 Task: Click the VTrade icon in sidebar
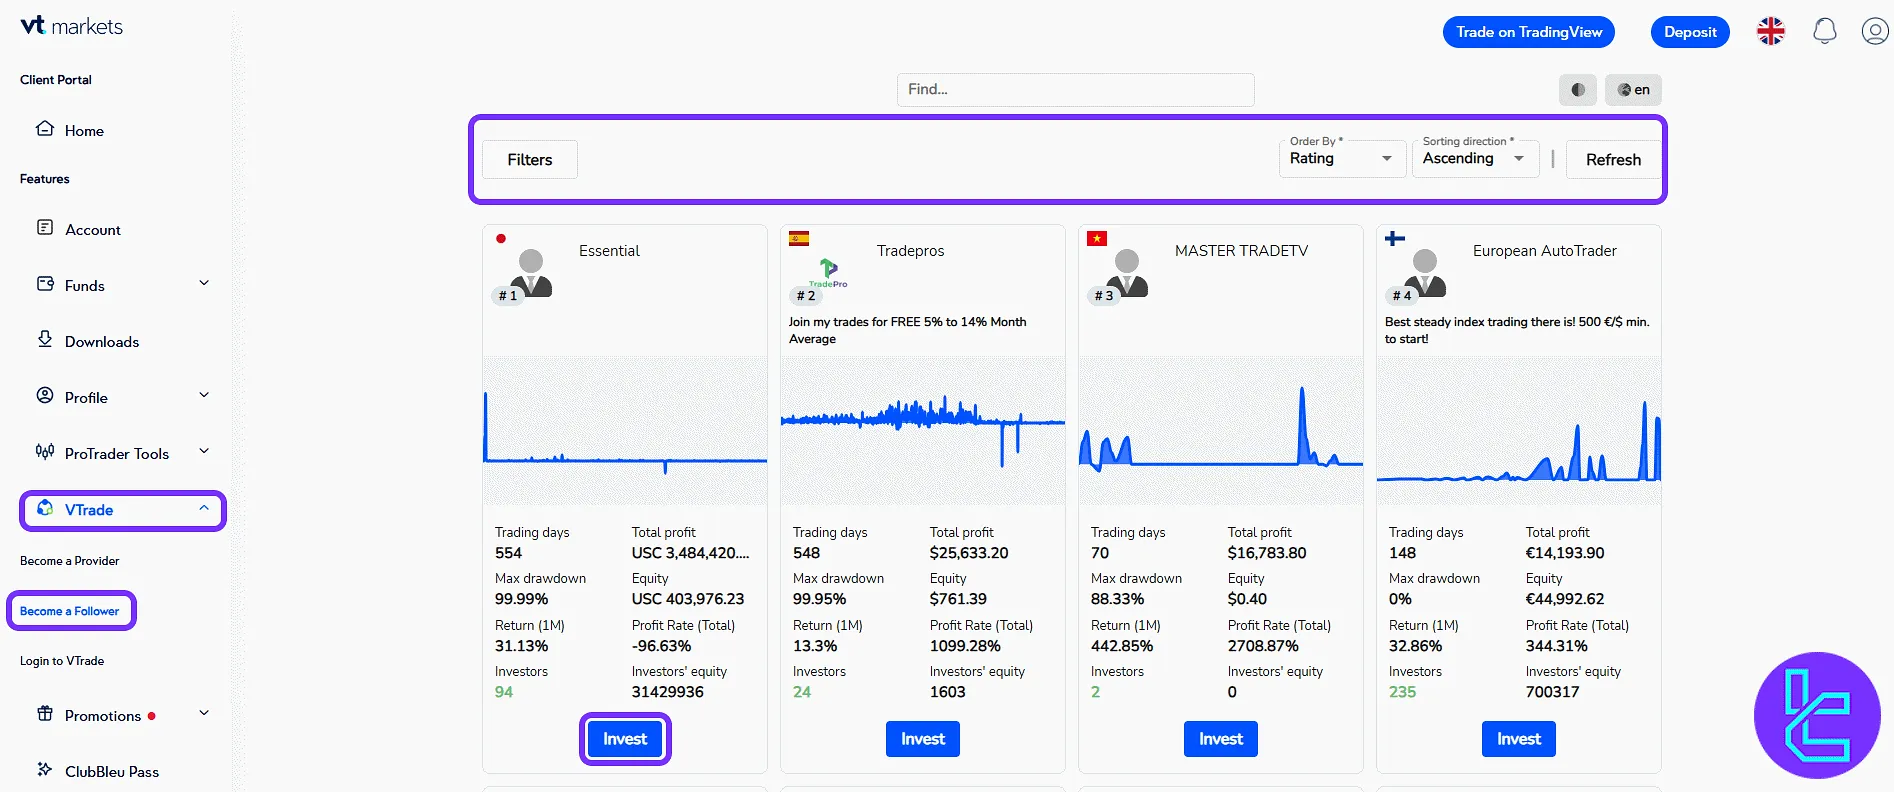click(45, 509)
